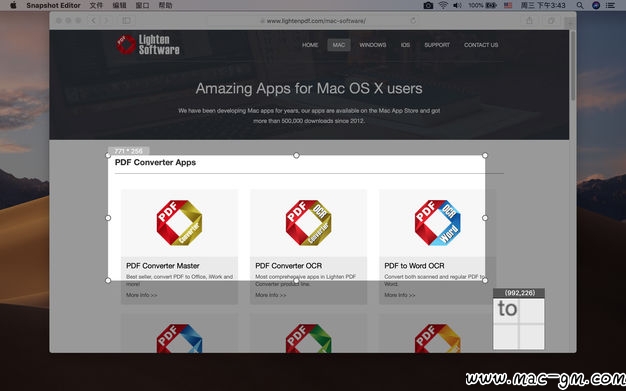The height and width of the screenshot is (391, 626).
Task: Open Notification Center
Action: (x=610, y=5)
